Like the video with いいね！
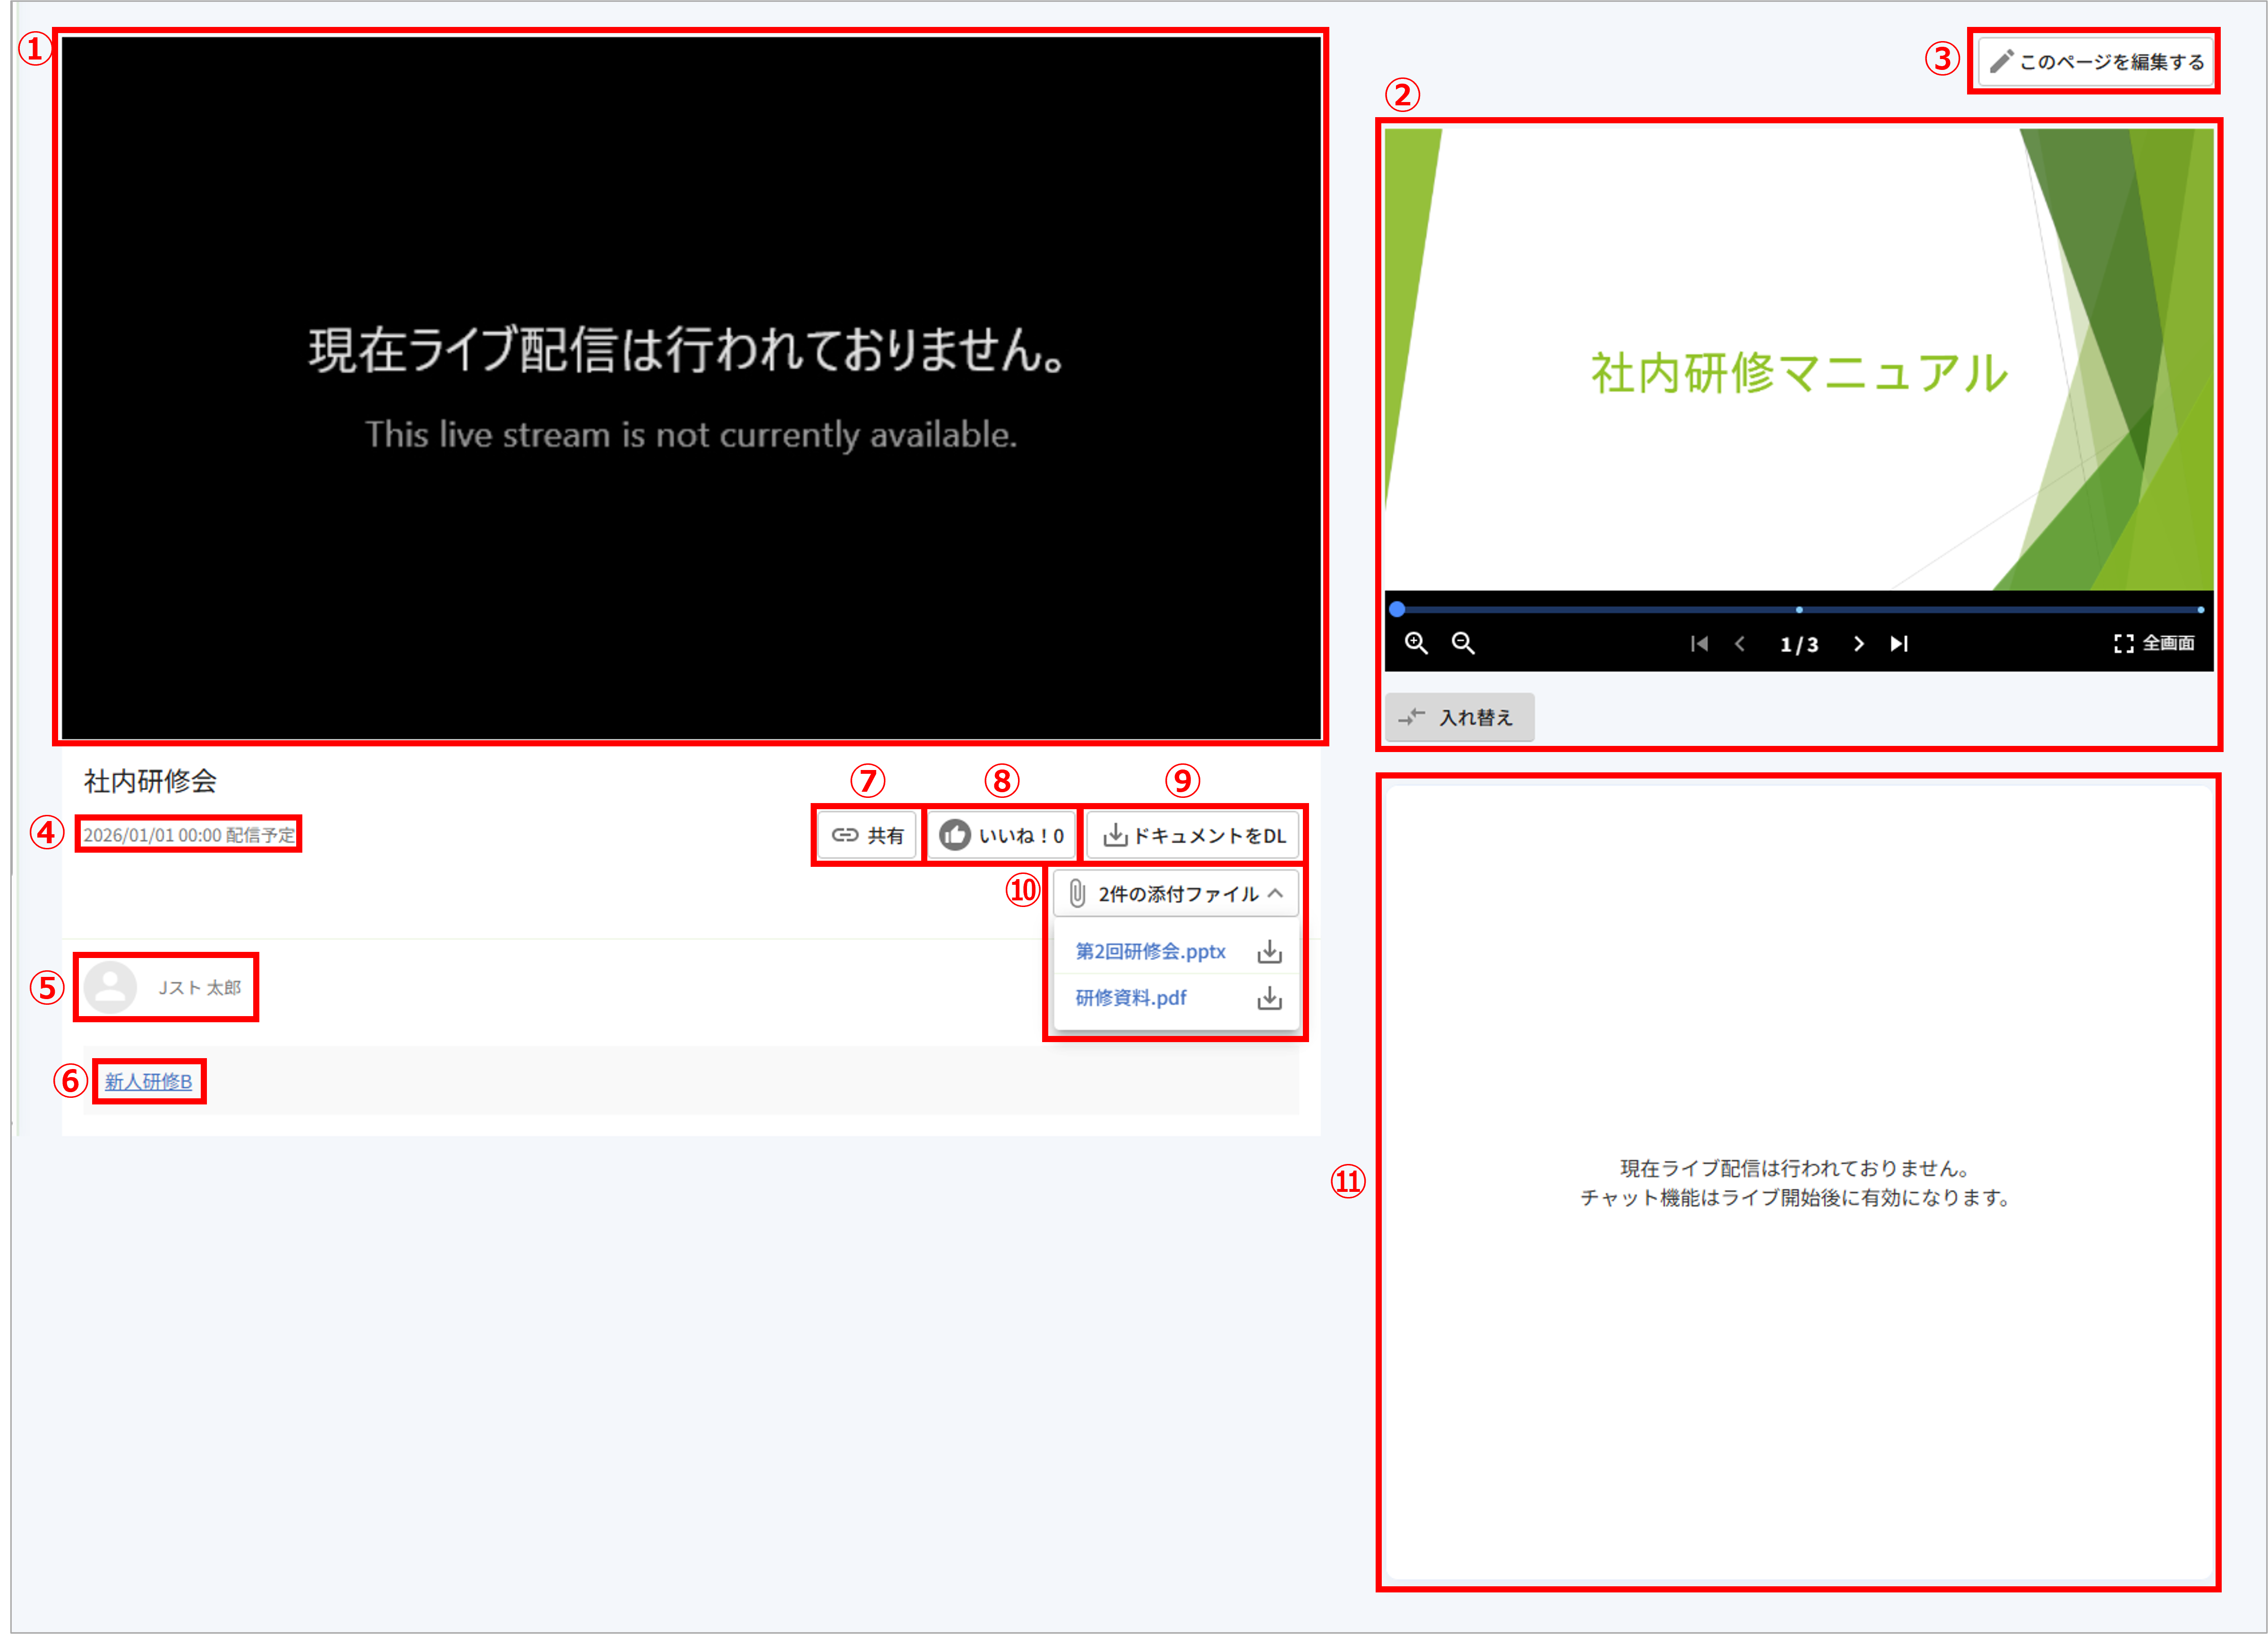The height and width of the screenshot is (1634, 2268). (x=1001, y=835)
